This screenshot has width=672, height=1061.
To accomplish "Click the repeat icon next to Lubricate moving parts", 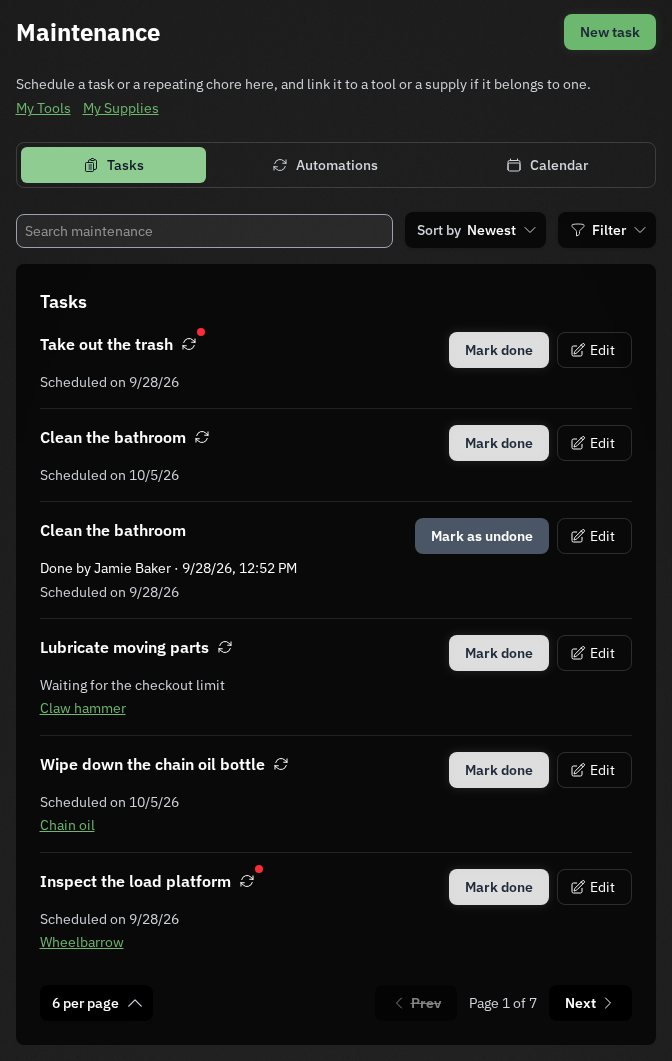I will pos(225,647).
